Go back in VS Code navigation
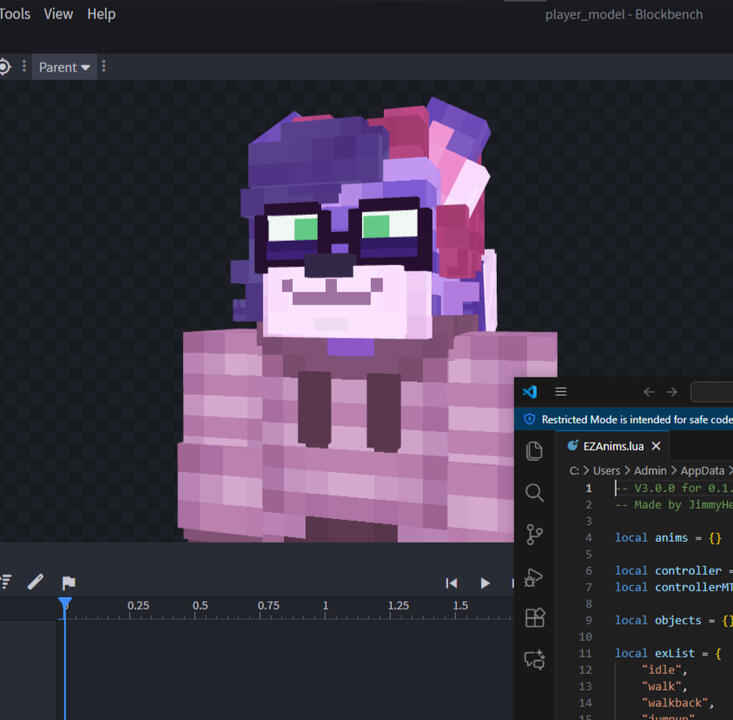This screenshot has height=720, width=733. pyautogui.click(x=649, y=392)
